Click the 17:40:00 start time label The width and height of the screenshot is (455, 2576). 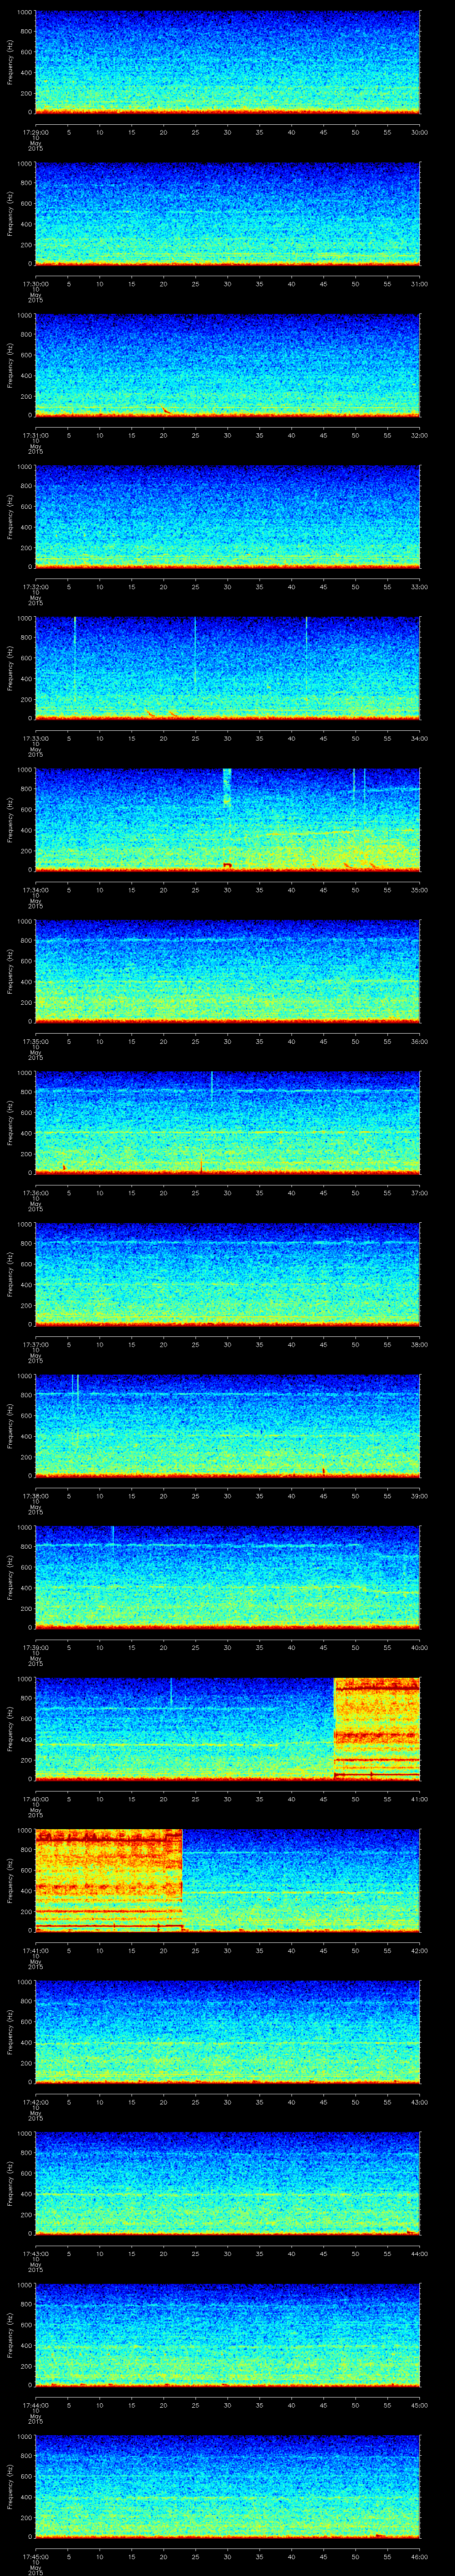pyautogui.click(x=35, y=1799)
